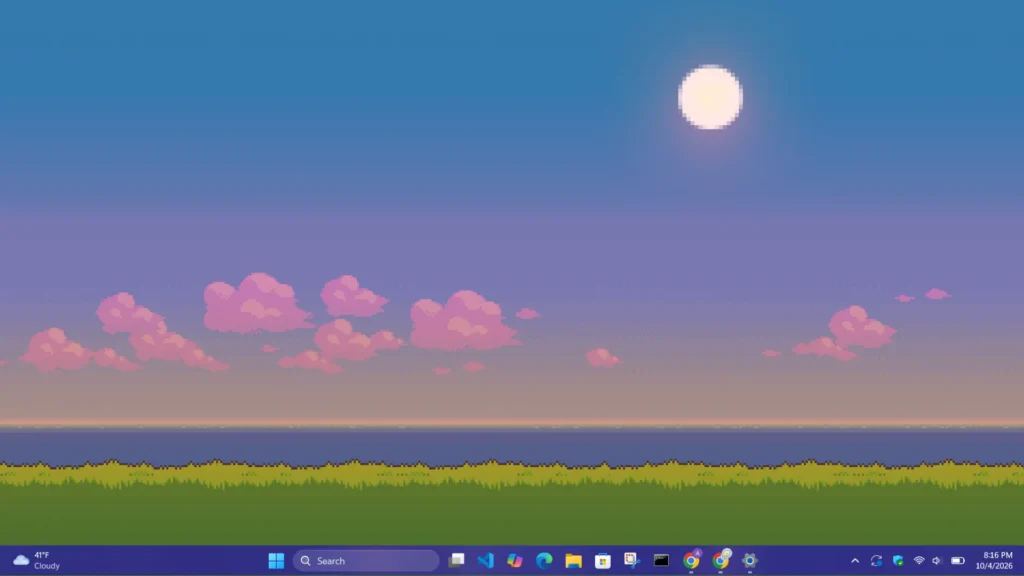Image resolution: width=1024 pixels, height=576 pixels.
Task: Open clock and date 8:16 PM
Action: coord(994,560)
